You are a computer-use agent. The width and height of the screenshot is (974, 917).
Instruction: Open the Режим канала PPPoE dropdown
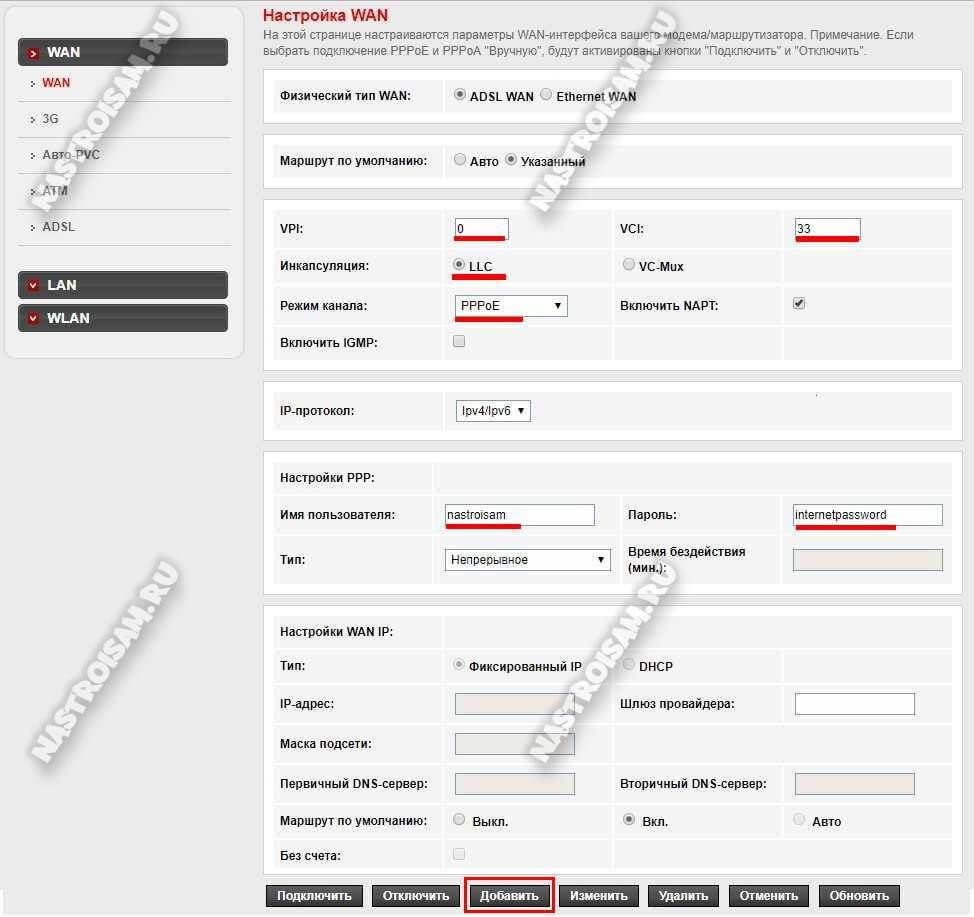point(511,306)
